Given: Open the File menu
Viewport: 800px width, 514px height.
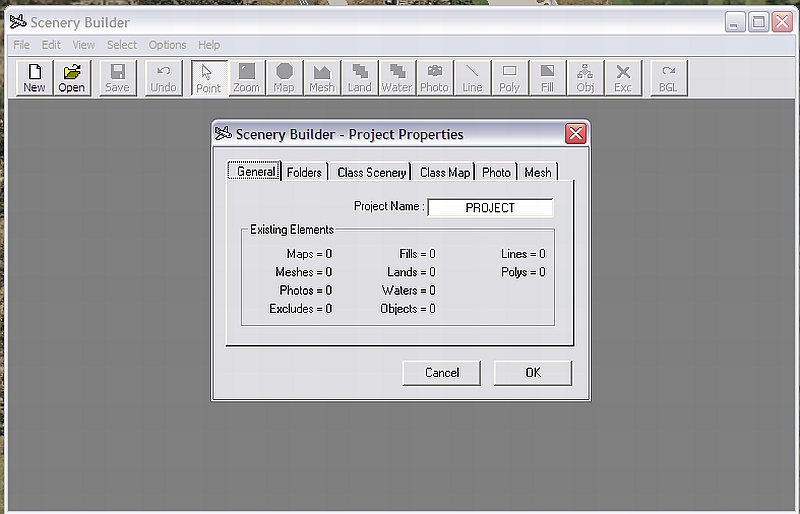Looking at the screenshot, I should pyautogui.click(x=21, y=45).
